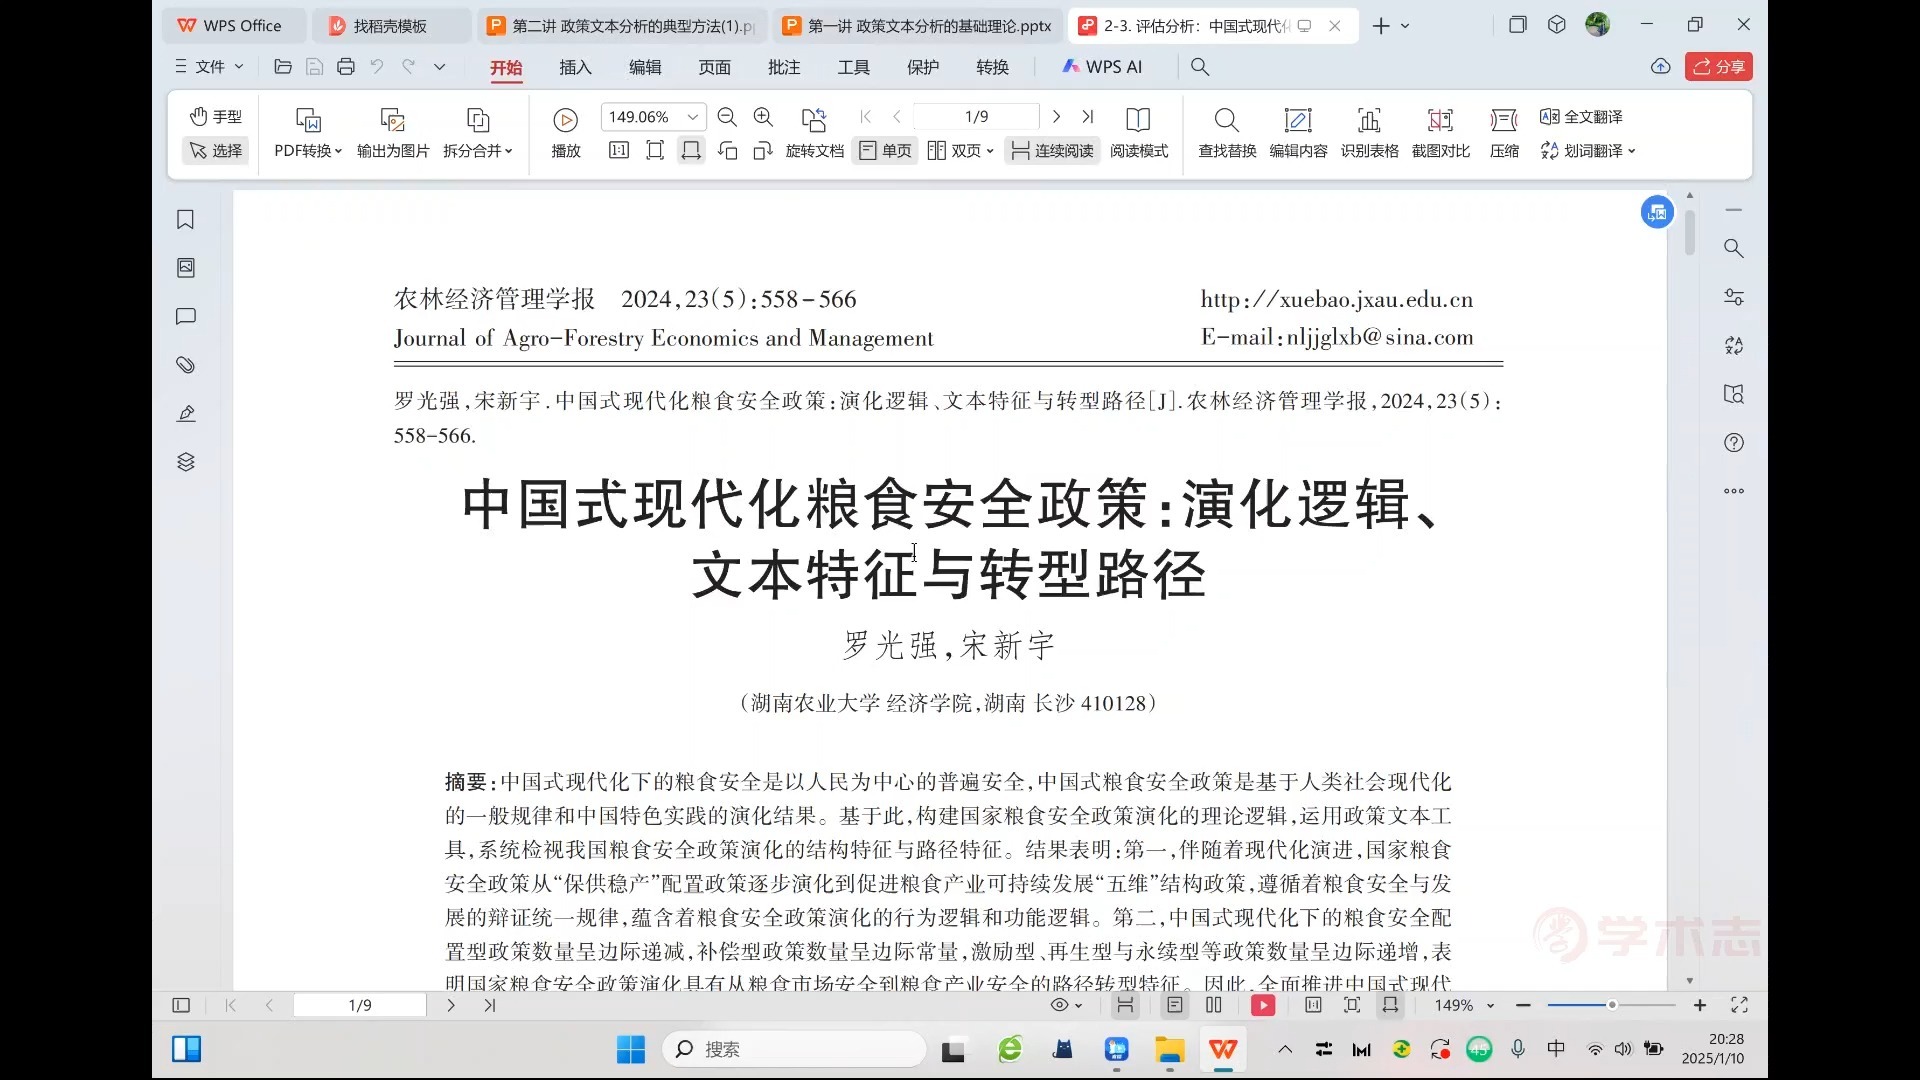Open the attachments paperclip panel
1920x1080 pixels.
pyautogui.click(x=185, y=365)
